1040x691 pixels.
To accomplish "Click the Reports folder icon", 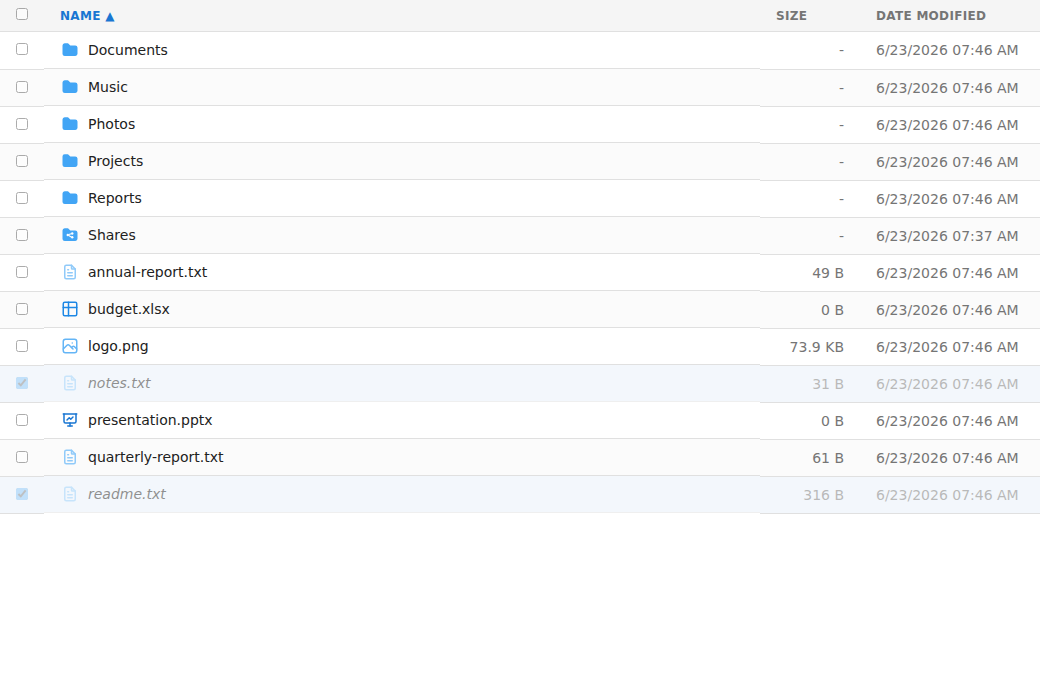I will click(x=70, y=198).
